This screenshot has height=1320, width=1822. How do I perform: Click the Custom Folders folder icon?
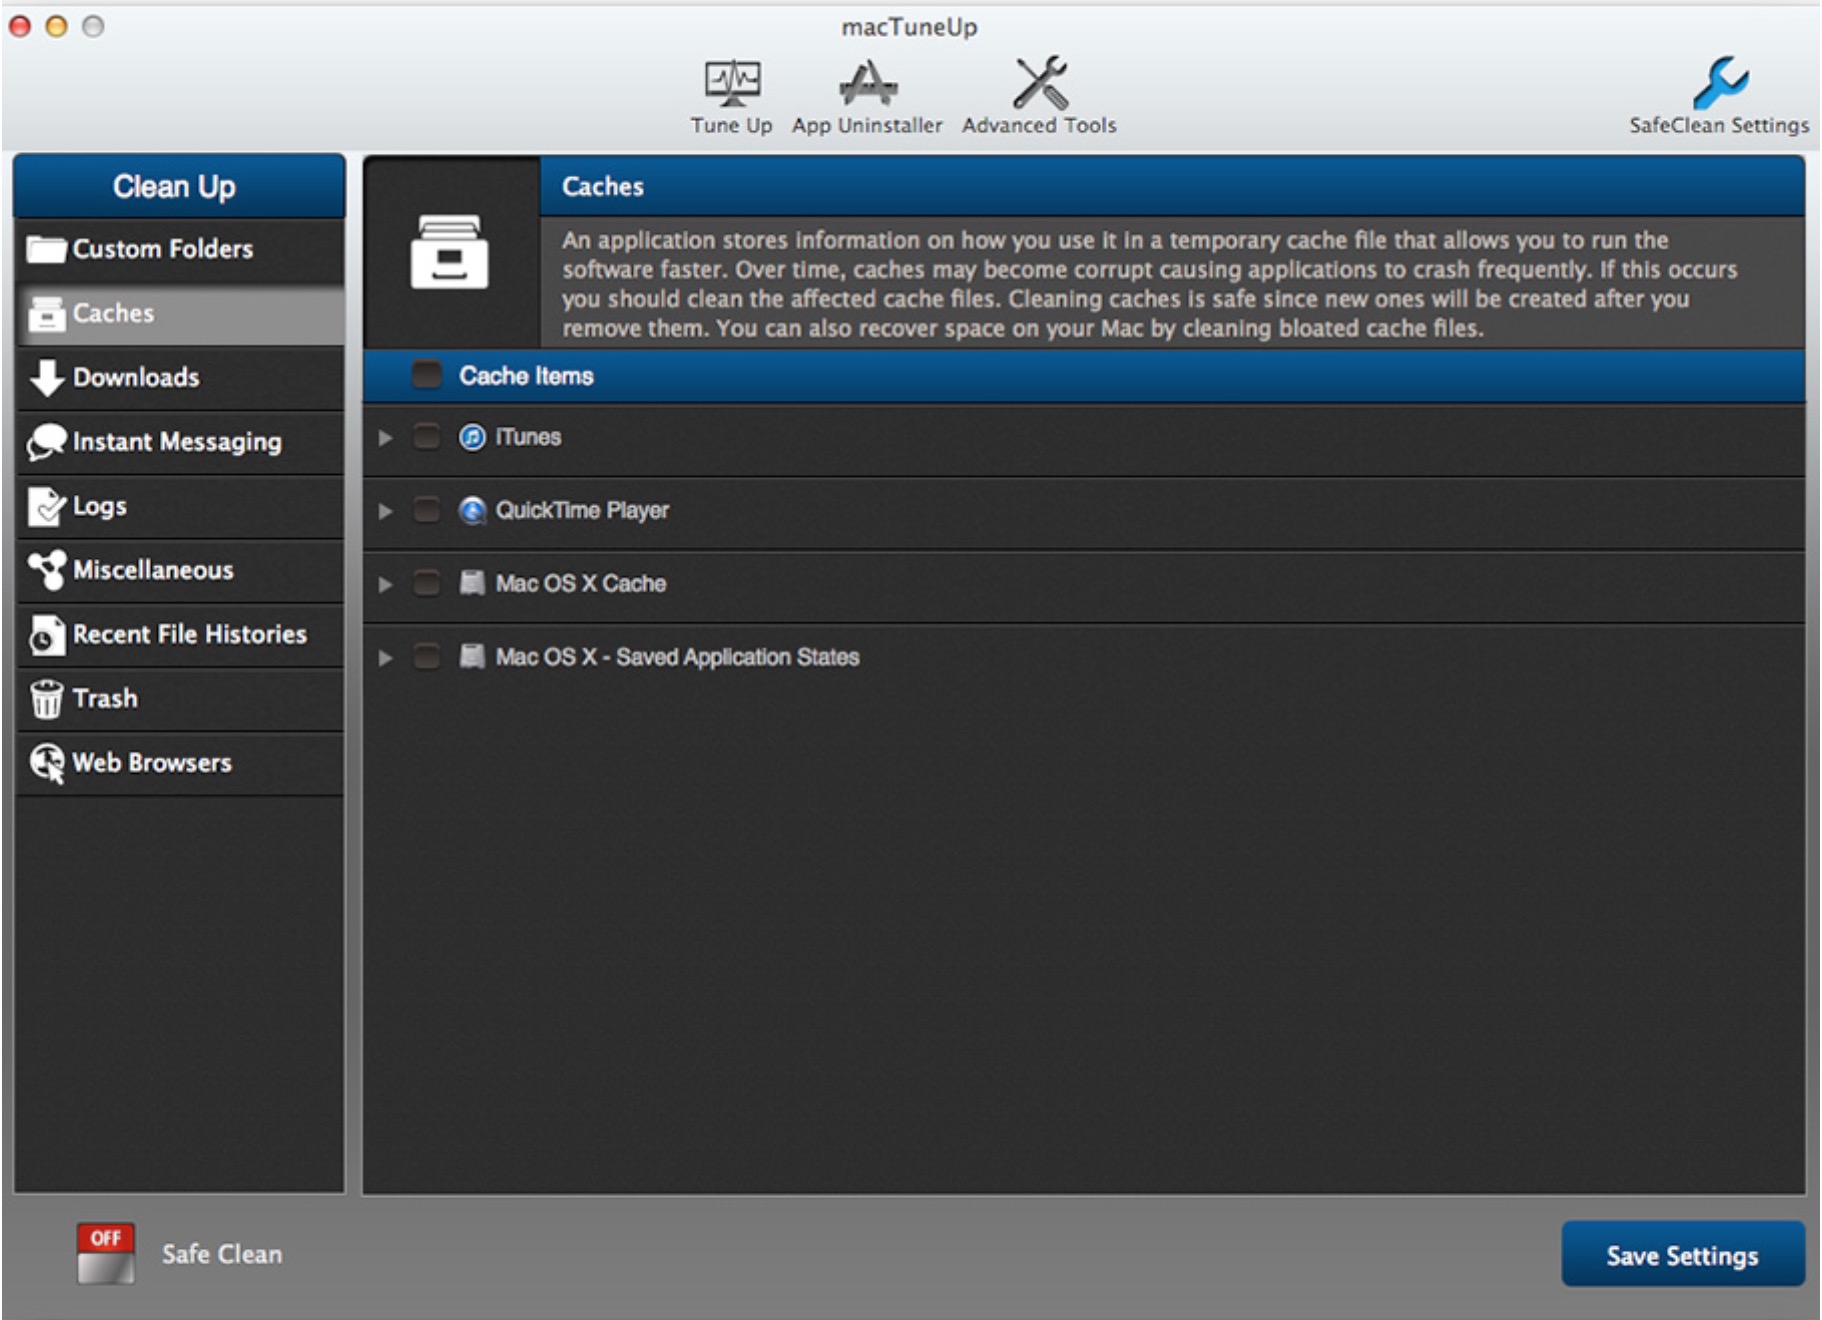click(46, 249)
